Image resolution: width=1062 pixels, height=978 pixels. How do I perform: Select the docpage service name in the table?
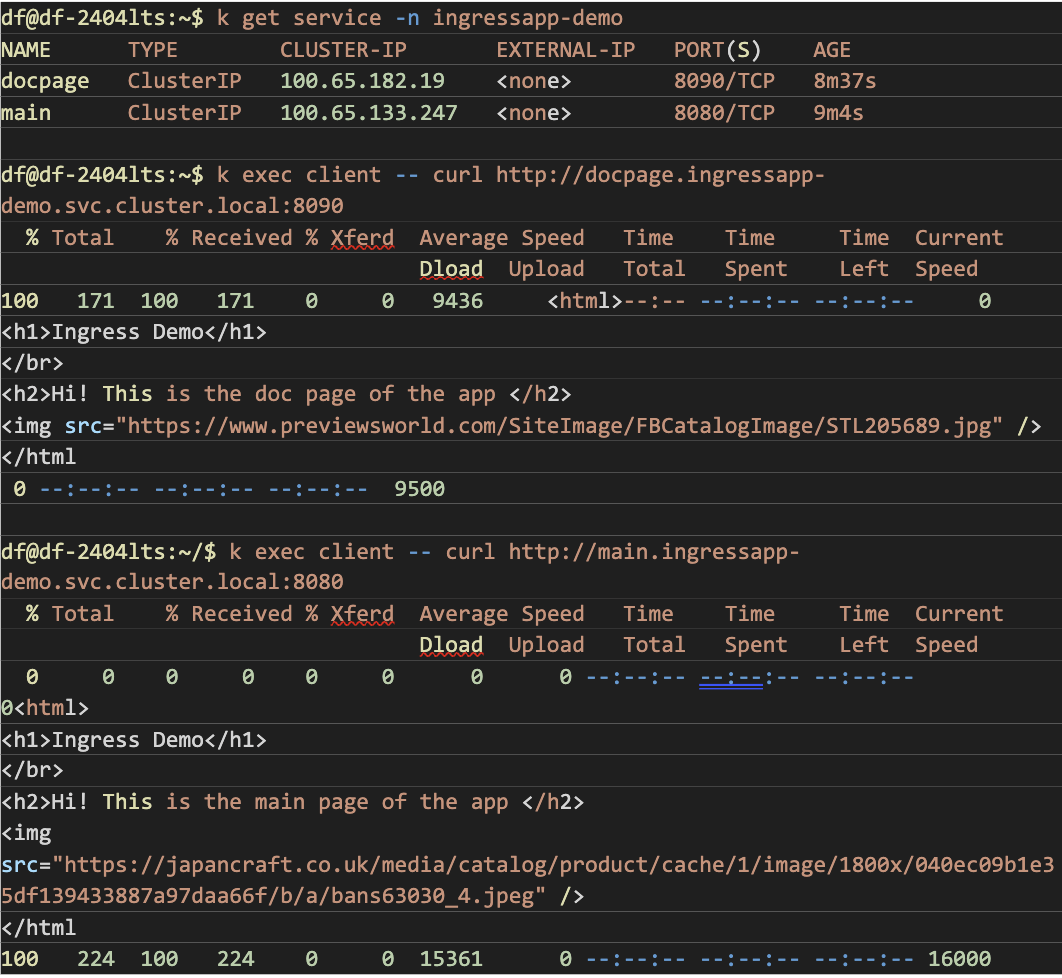45,81
